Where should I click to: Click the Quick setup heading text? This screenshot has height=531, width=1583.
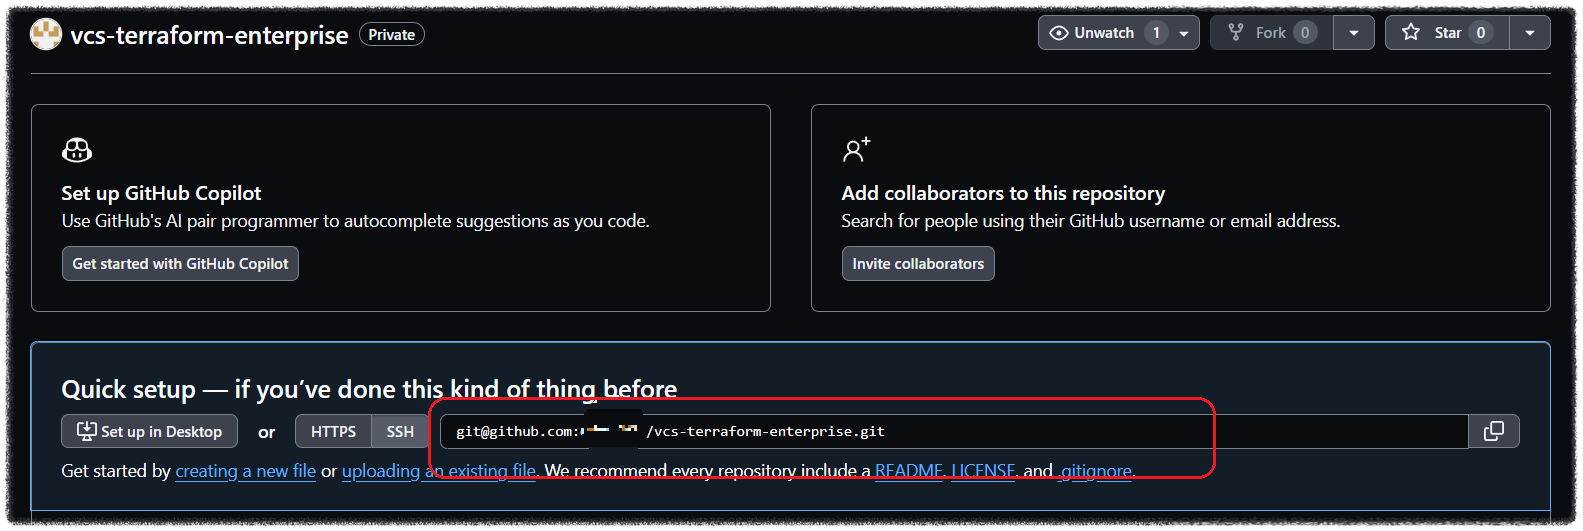click(x=369, y=389)
